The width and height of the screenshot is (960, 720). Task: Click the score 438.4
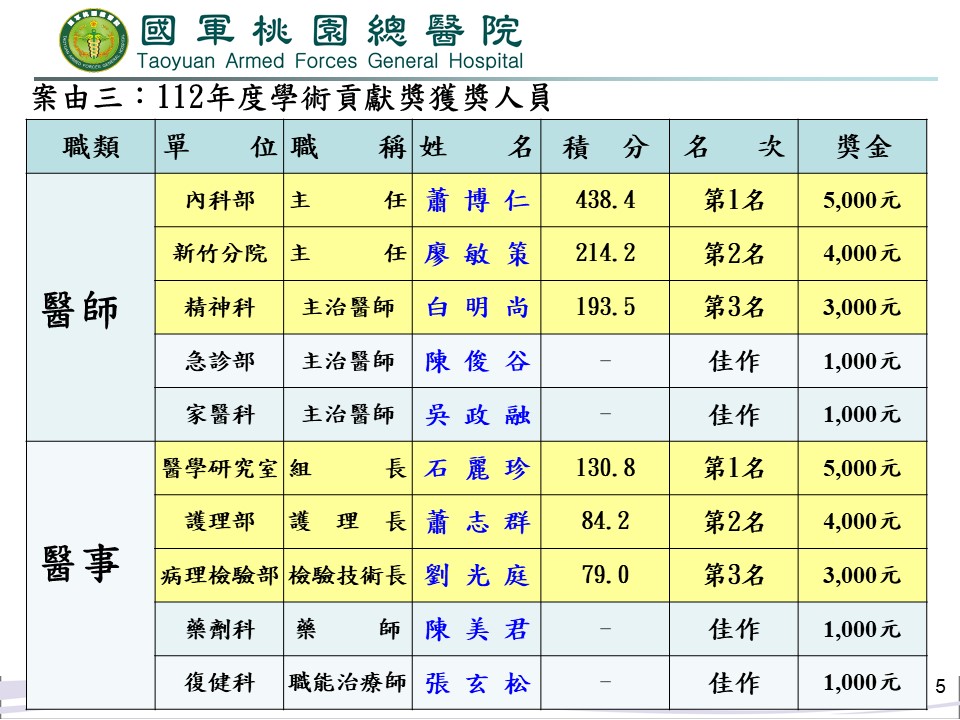pyautogui.click(x=605, y=201)
